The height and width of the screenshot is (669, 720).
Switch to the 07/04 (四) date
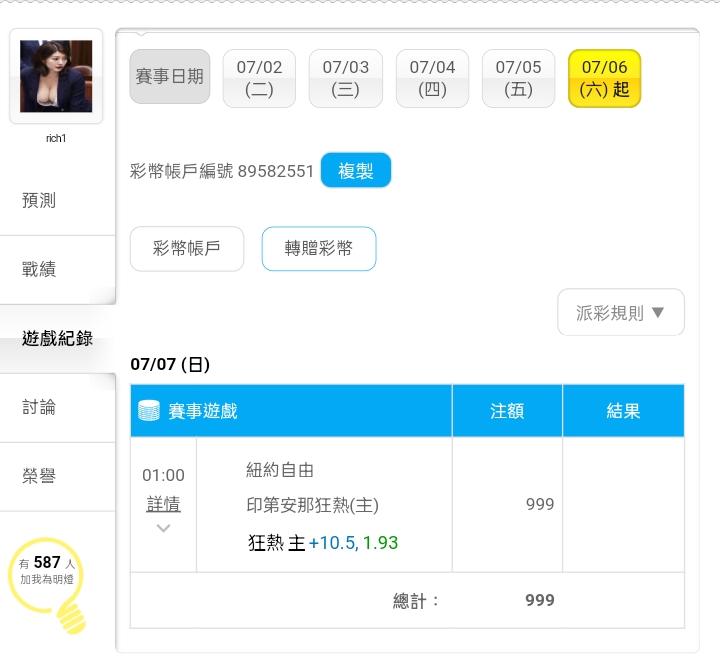point(433,79)
